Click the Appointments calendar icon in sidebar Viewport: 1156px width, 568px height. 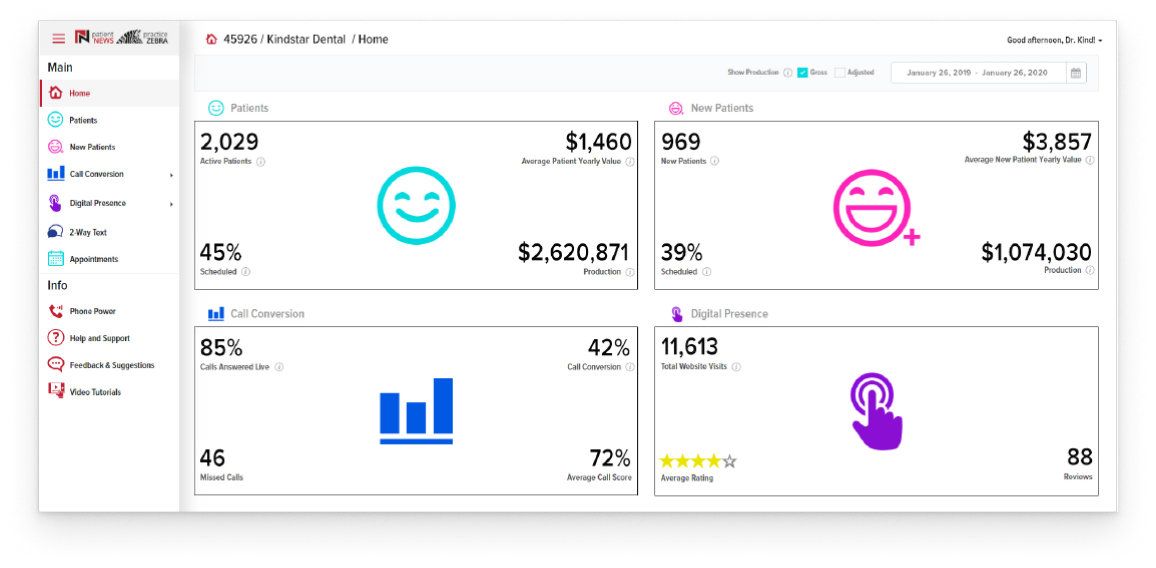(55, 259)
